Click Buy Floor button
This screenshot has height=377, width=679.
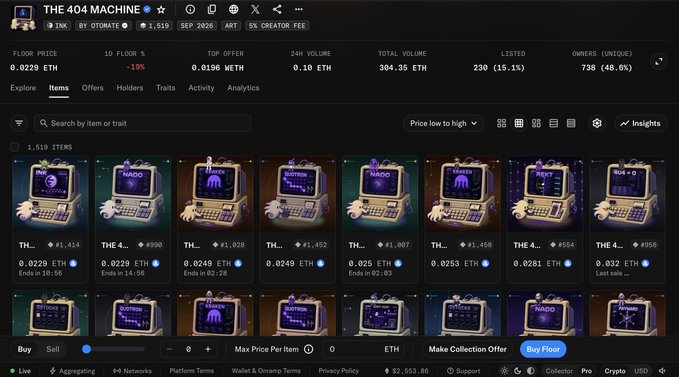click(x=543, y=349)
